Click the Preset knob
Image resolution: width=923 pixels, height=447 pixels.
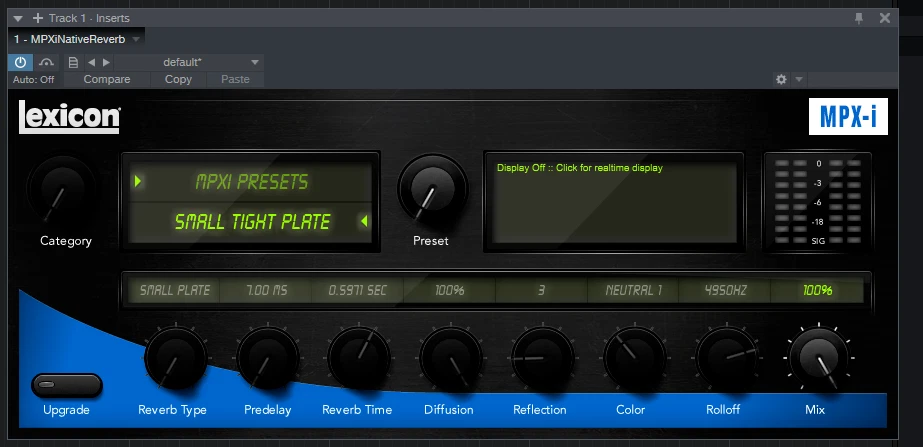[x=432, y=189]
